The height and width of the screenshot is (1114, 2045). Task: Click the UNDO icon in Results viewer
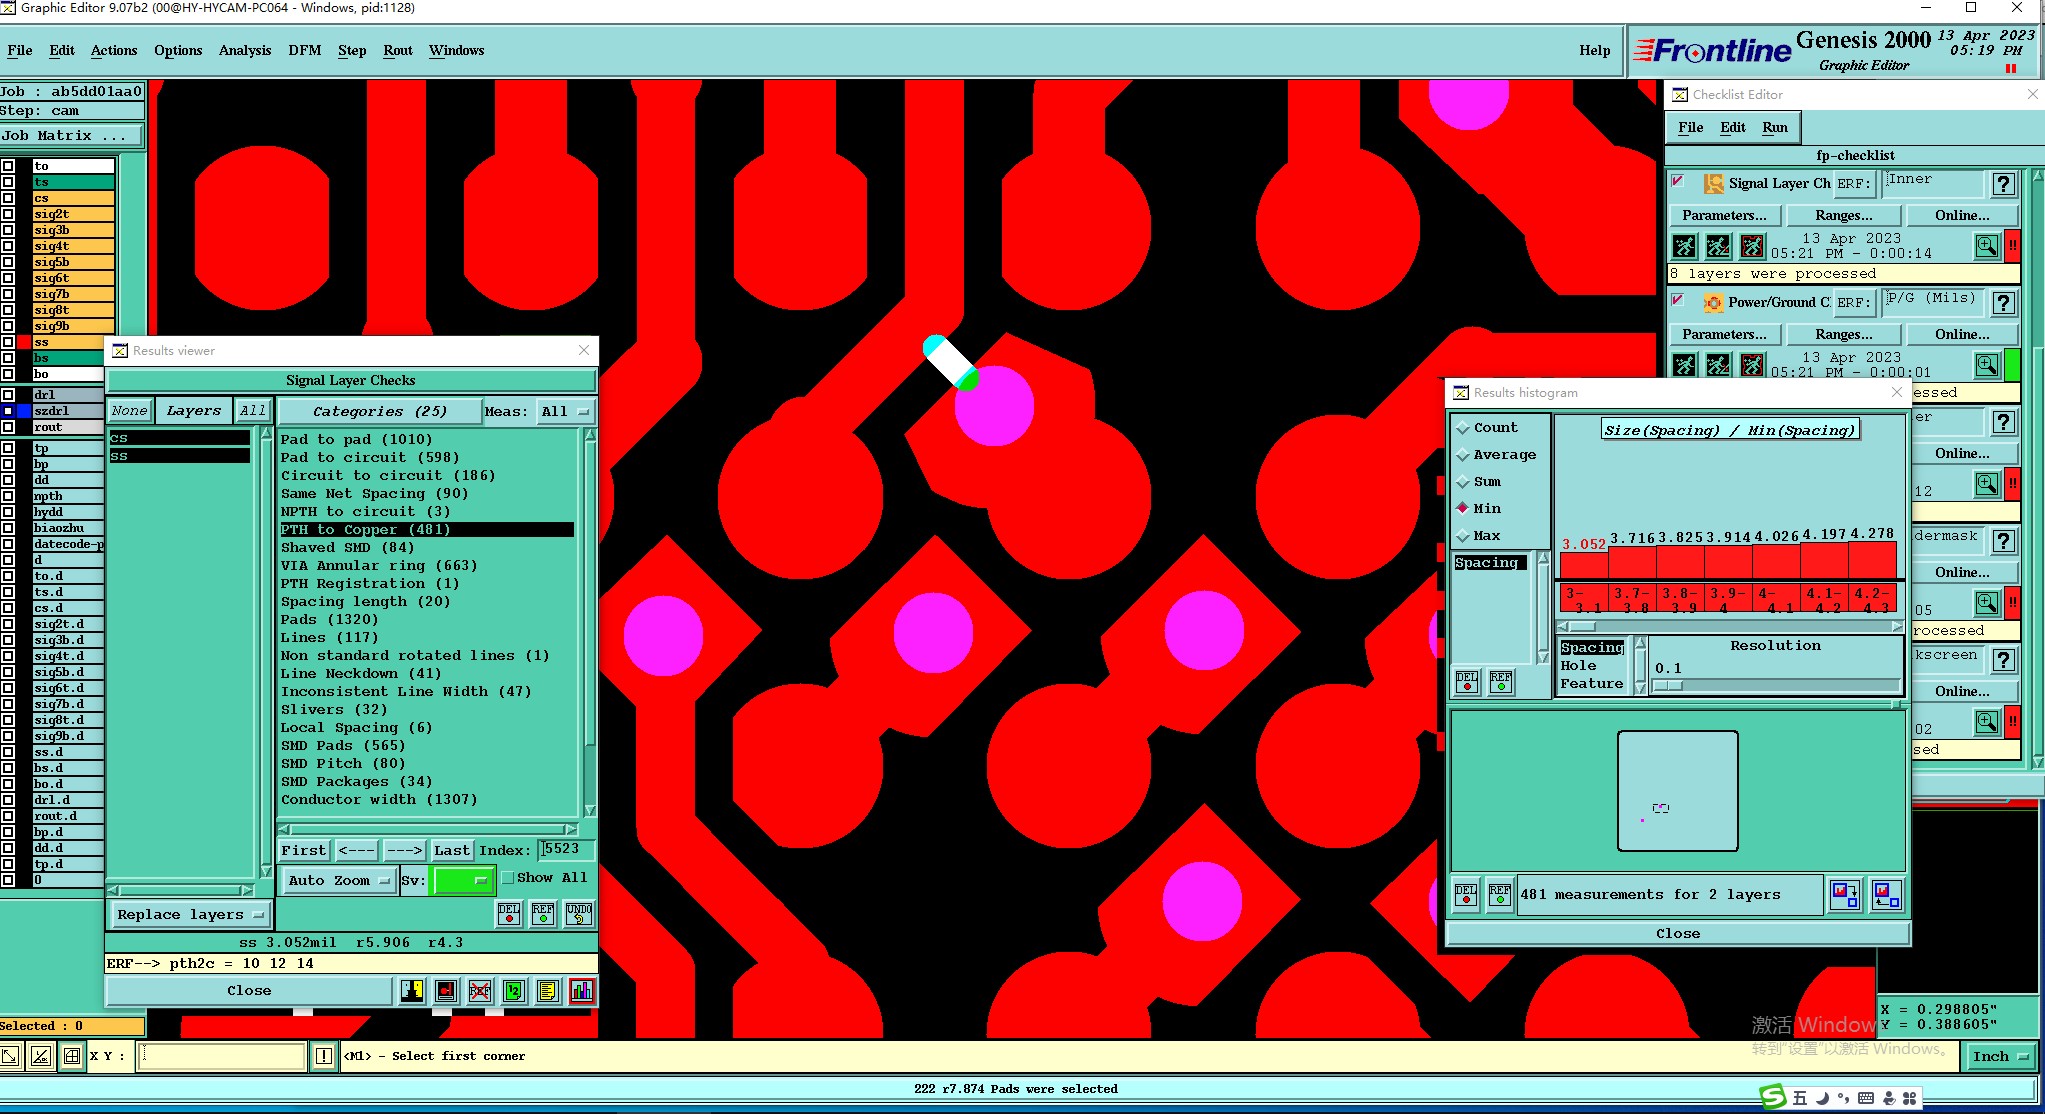pyautogui.click(x=578, y=913)
